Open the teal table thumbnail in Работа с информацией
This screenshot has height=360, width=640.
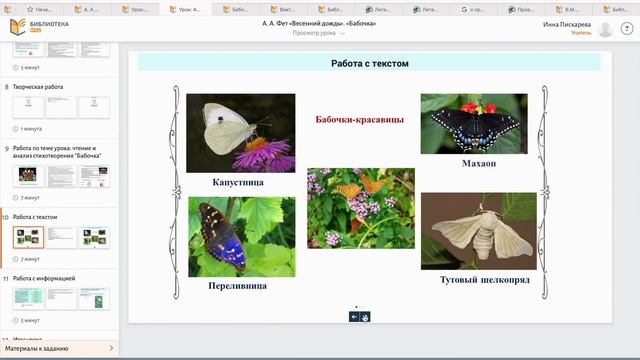pos(28,298)
